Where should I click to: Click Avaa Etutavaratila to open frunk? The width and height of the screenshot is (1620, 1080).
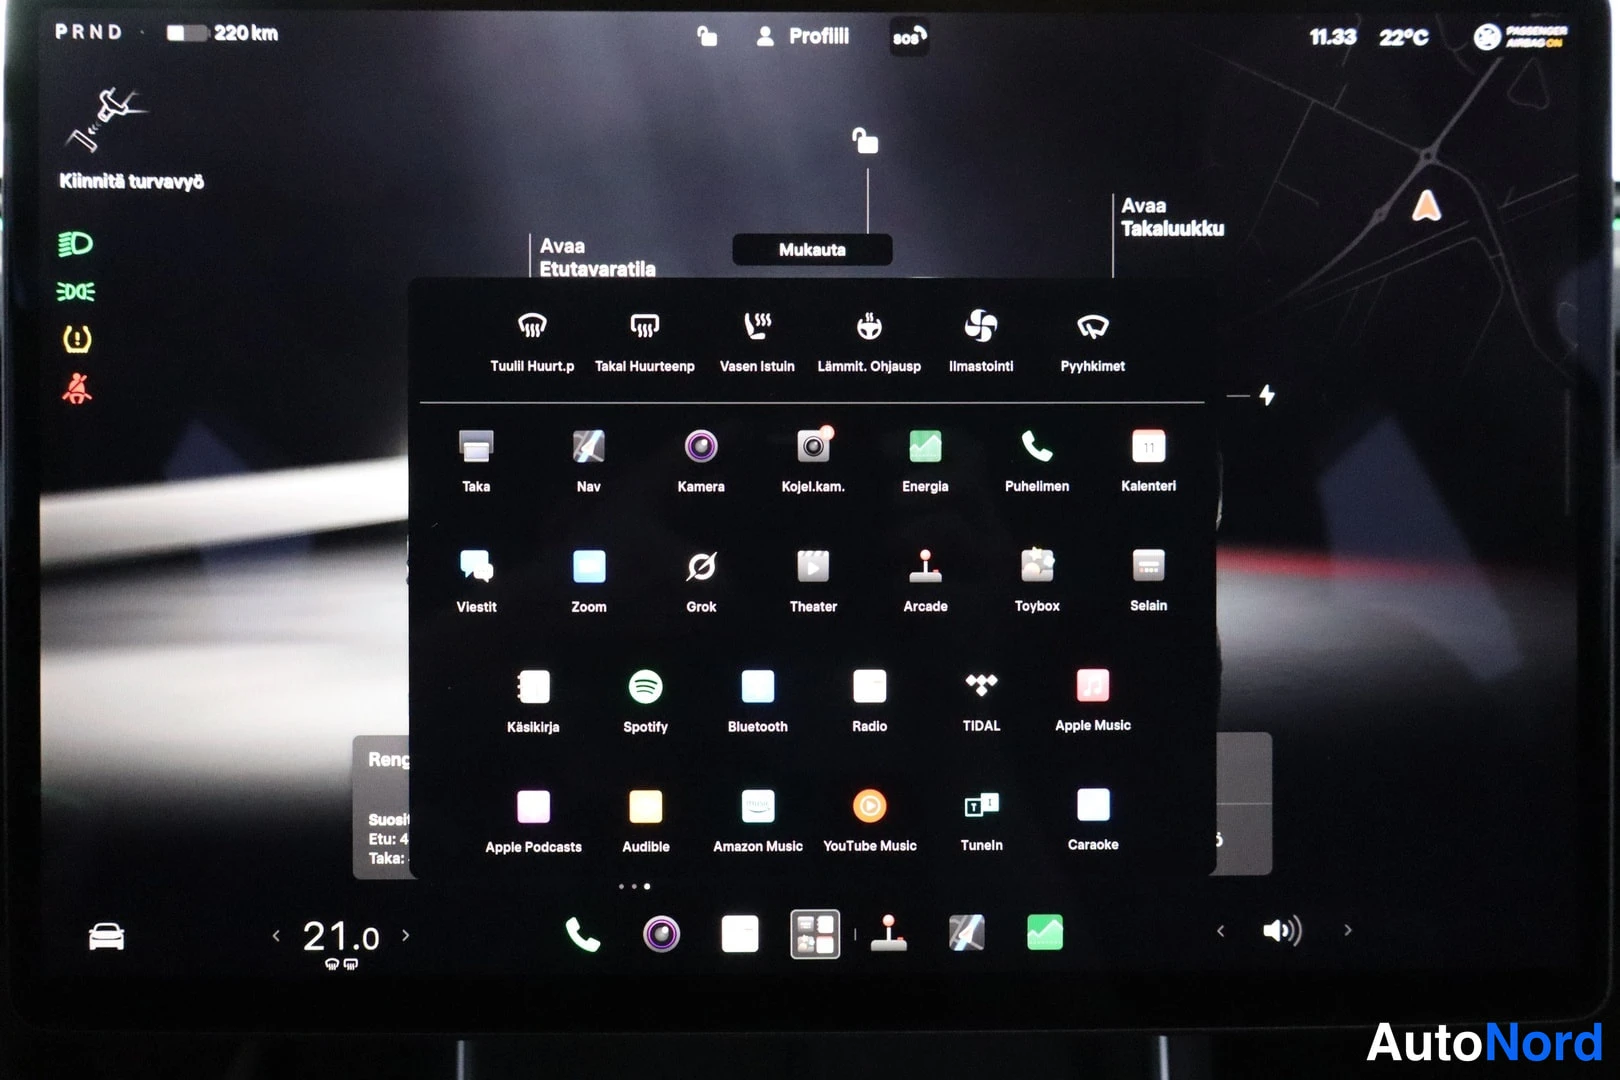(597, 257)
